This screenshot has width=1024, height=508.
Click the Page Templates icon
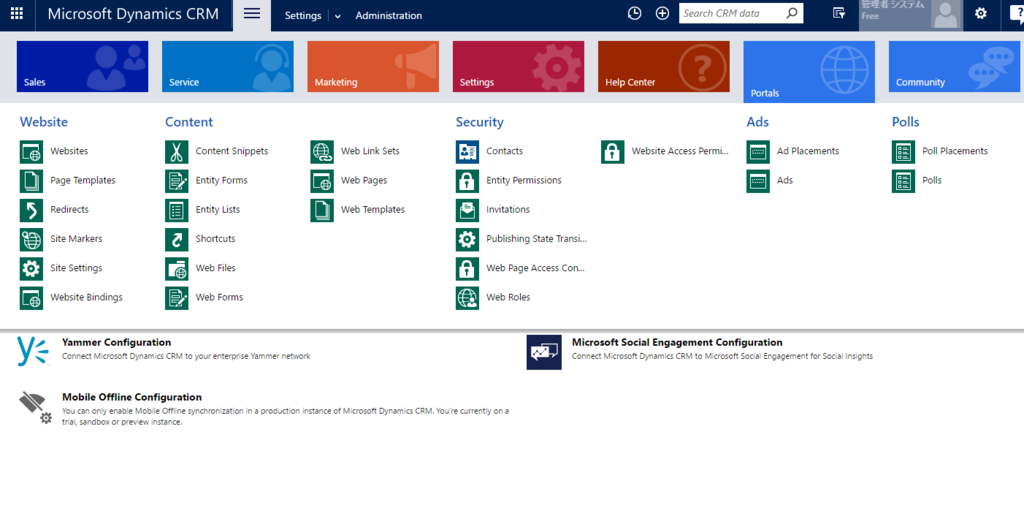click(31, 181)
